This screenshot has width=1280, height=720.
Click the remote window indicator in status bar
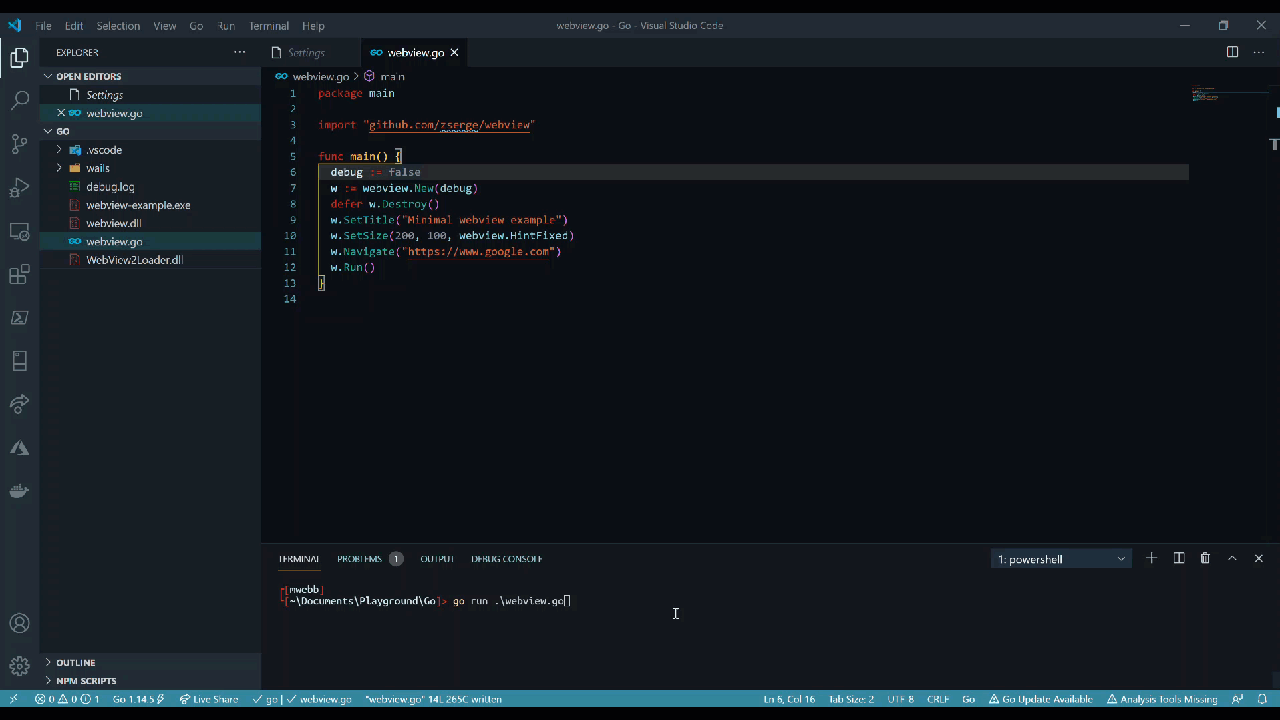(13, 699)
